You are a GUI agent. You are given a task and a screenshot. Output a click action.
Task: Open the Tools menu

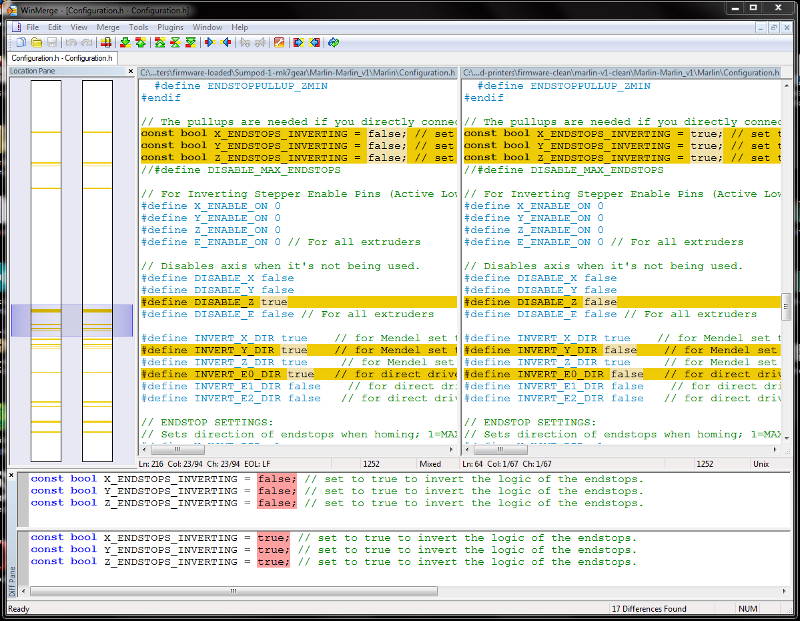tap(138, 28)
